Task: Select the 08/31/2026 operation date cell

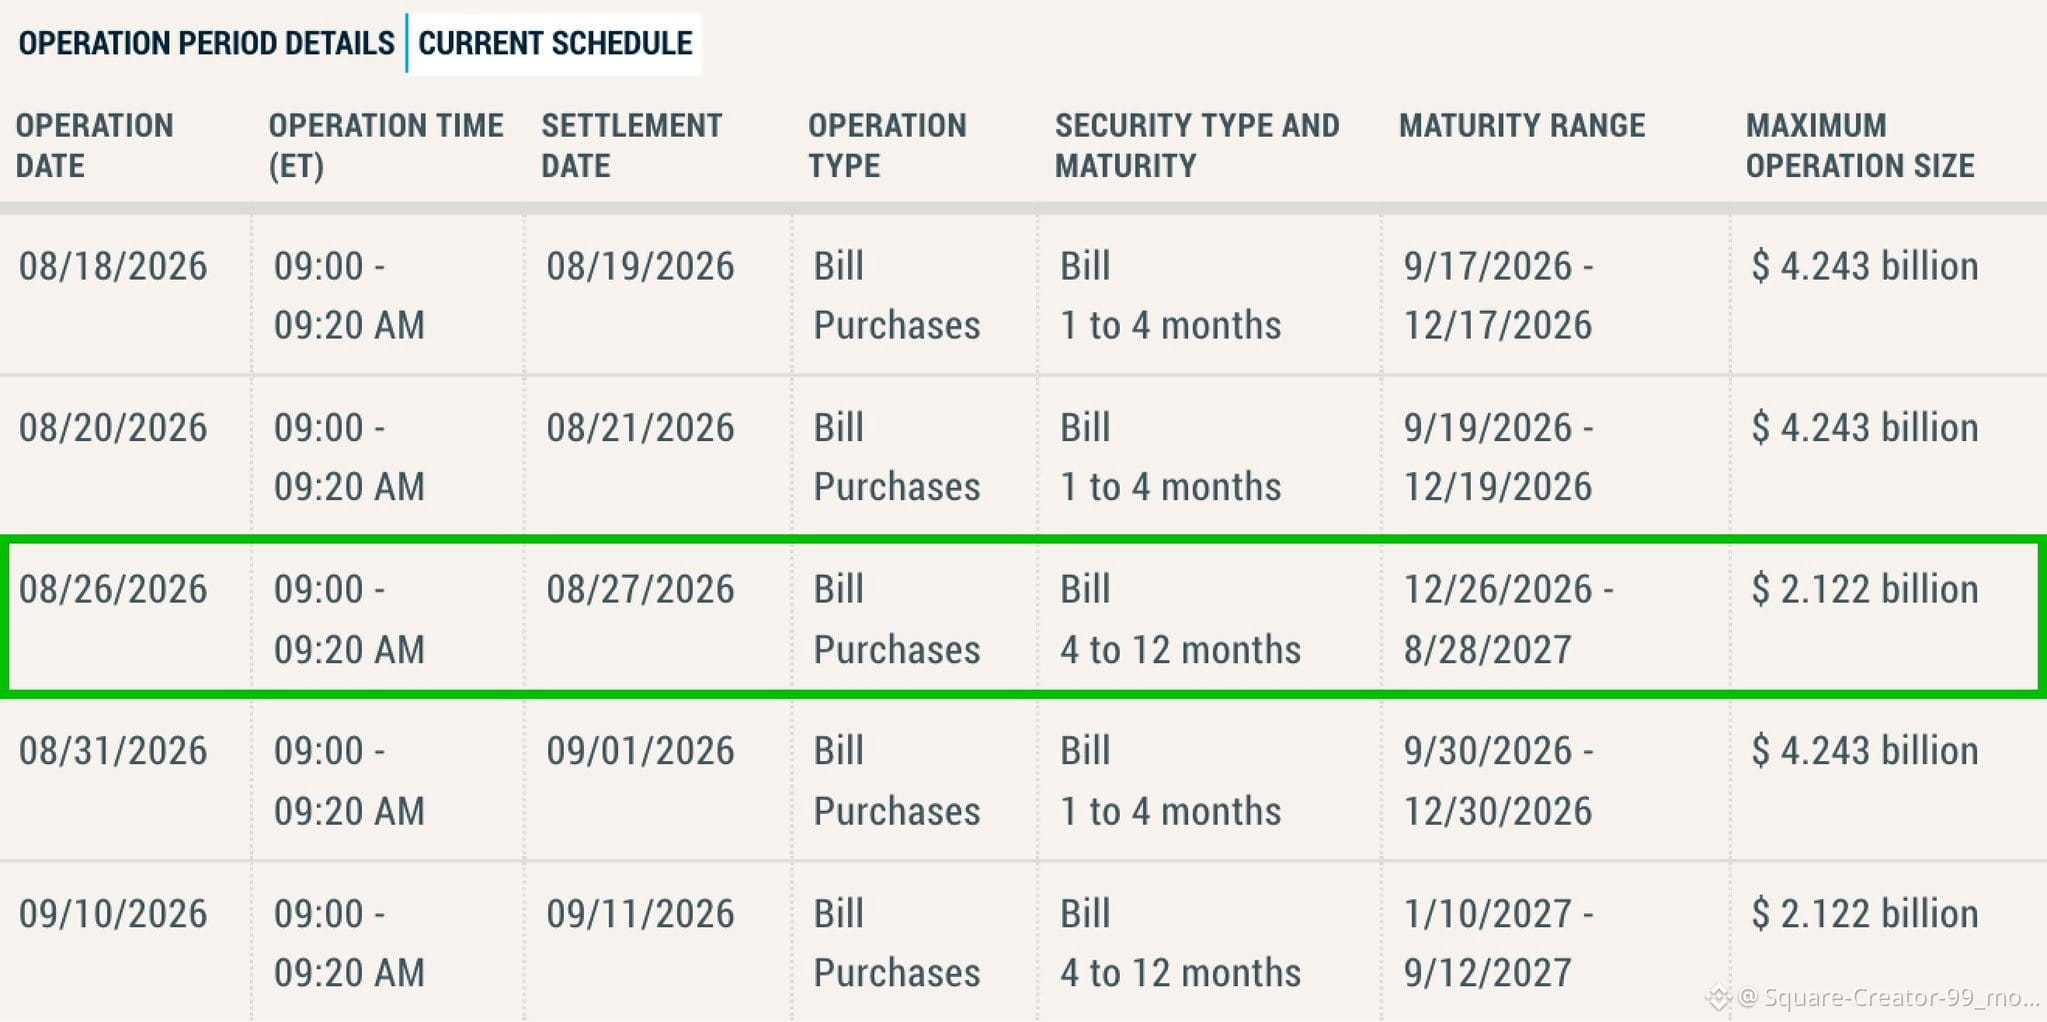Action: tap(113, 751)
